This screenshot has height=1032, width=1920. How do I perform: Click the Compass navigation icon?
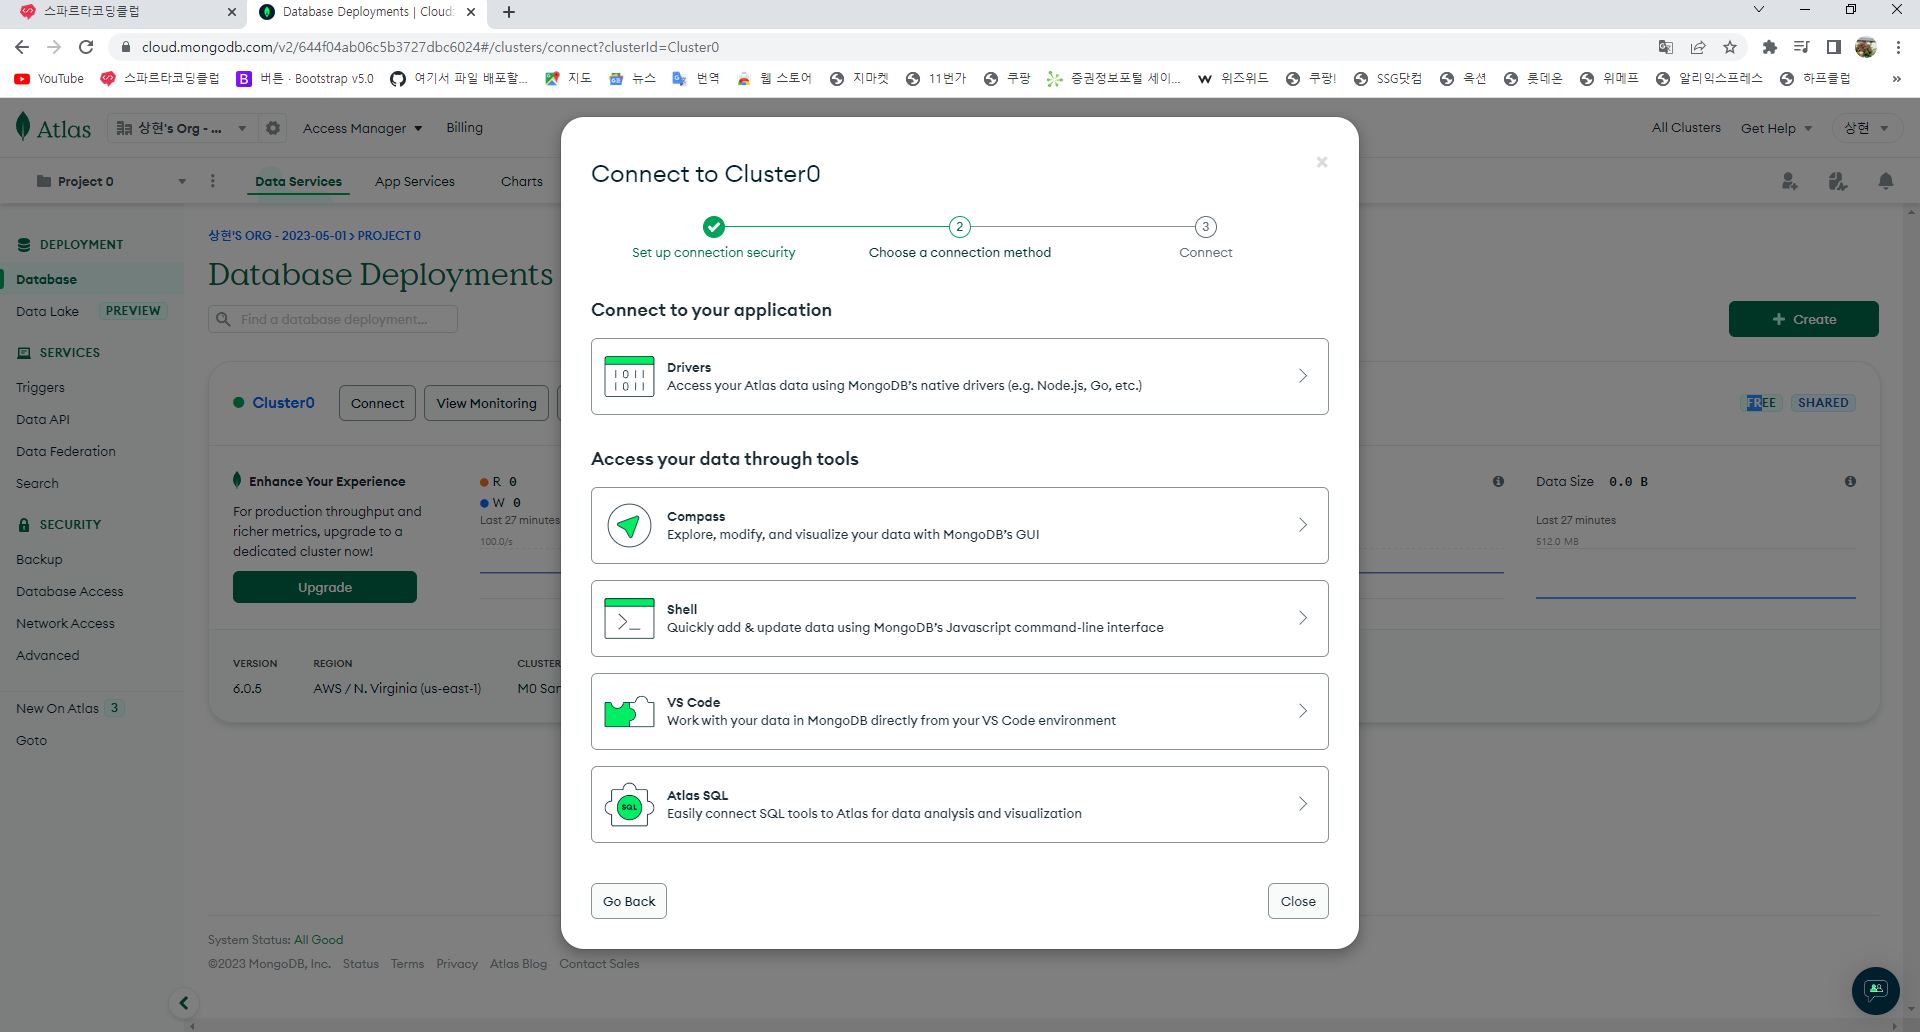point(629,525)
